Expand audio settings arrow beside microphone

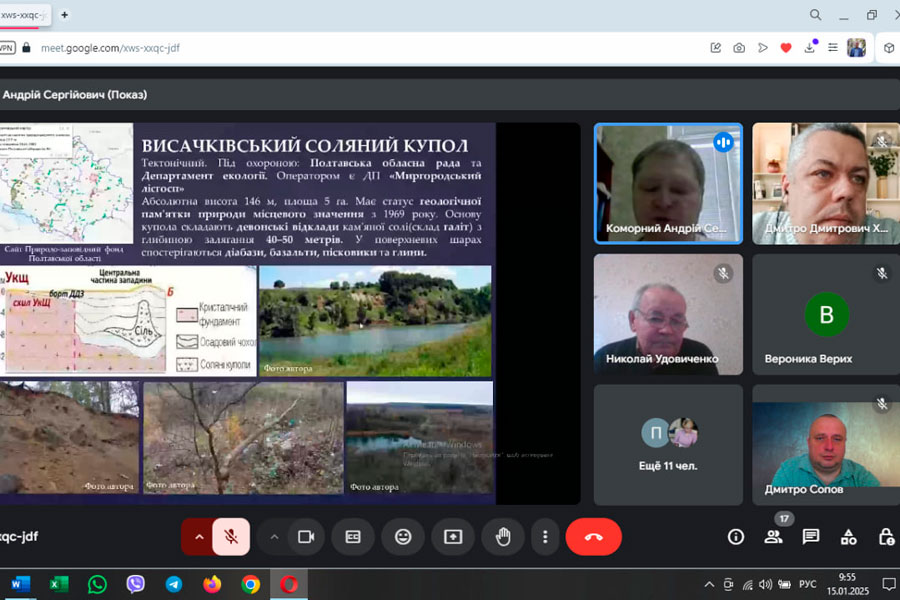point(198,537)
